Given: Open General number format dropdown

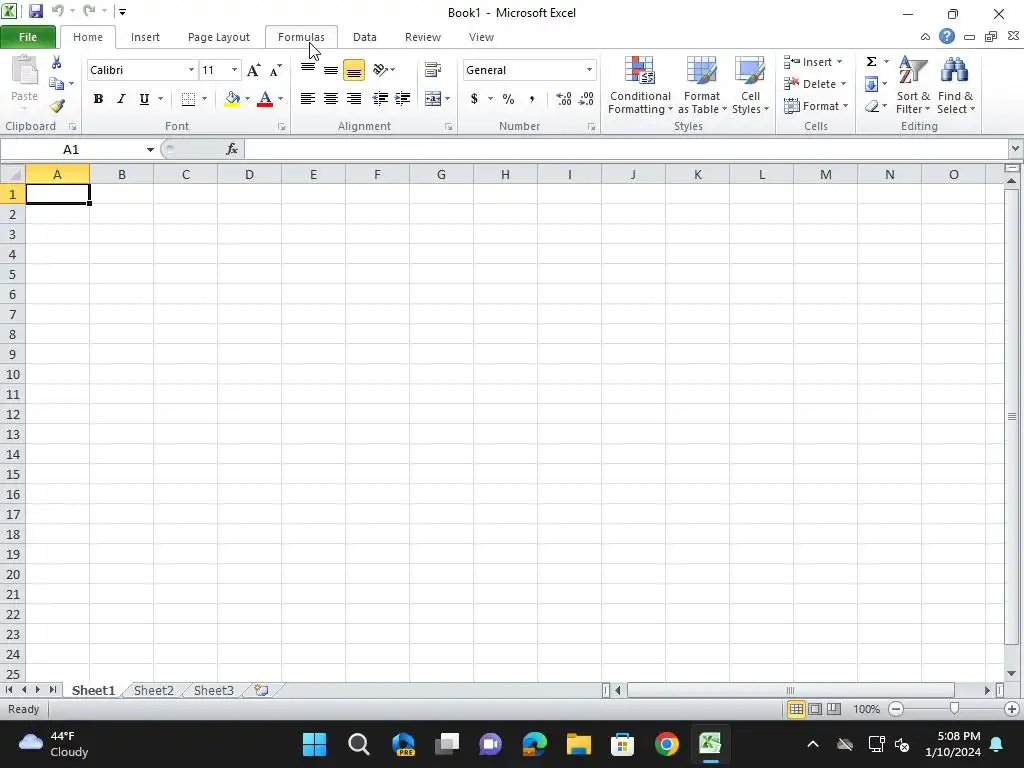Looking at the screenshot, I should pyautogui.click(x=589, y=70).
